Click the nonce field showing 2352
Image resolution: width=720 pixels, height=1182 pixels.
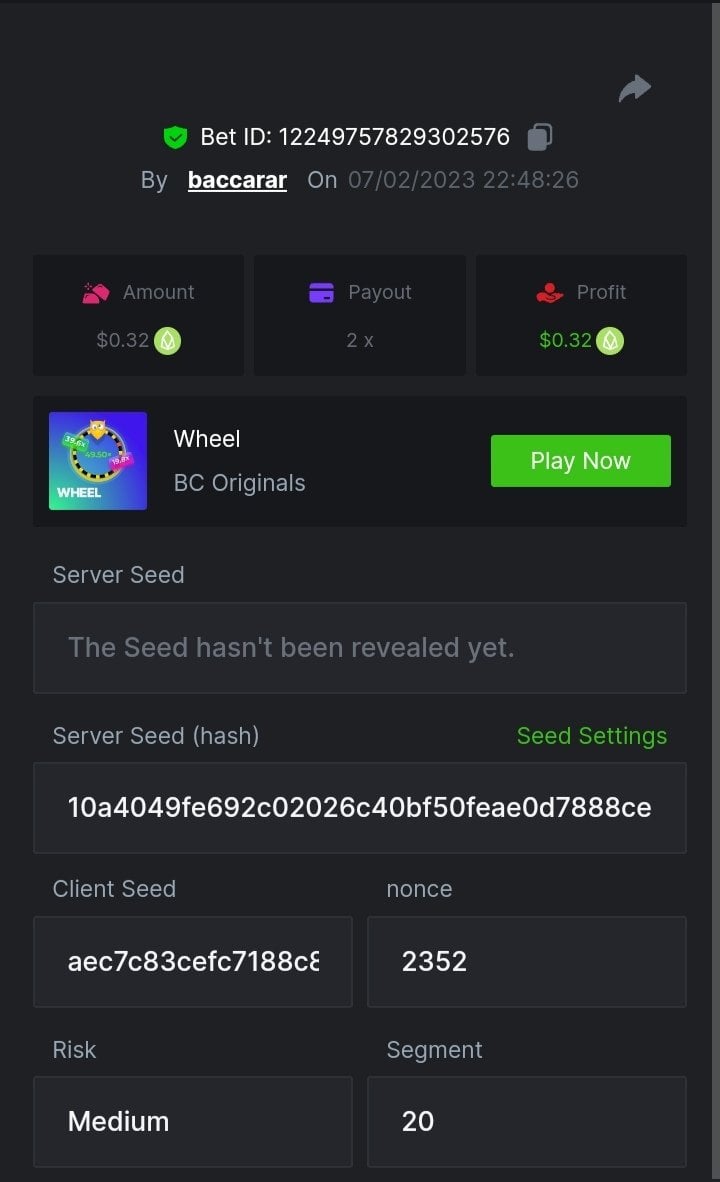click(x=526, y=962)
